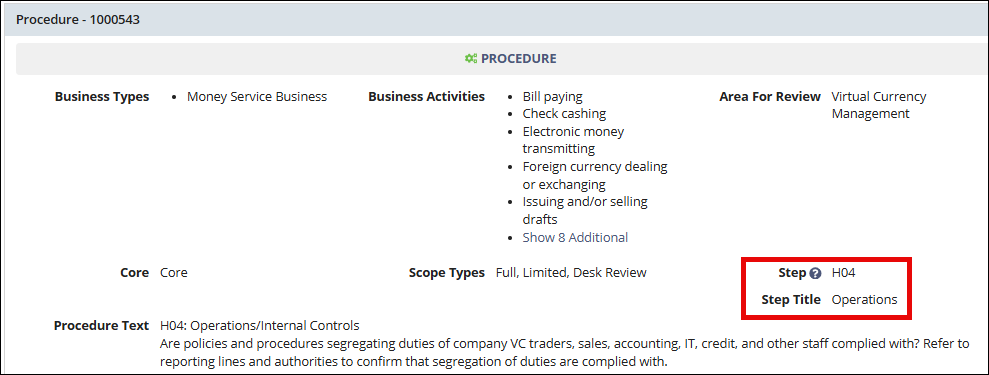Click the H04: Operations/Internal Controls line
989x375 pixels.
[260, 326]
